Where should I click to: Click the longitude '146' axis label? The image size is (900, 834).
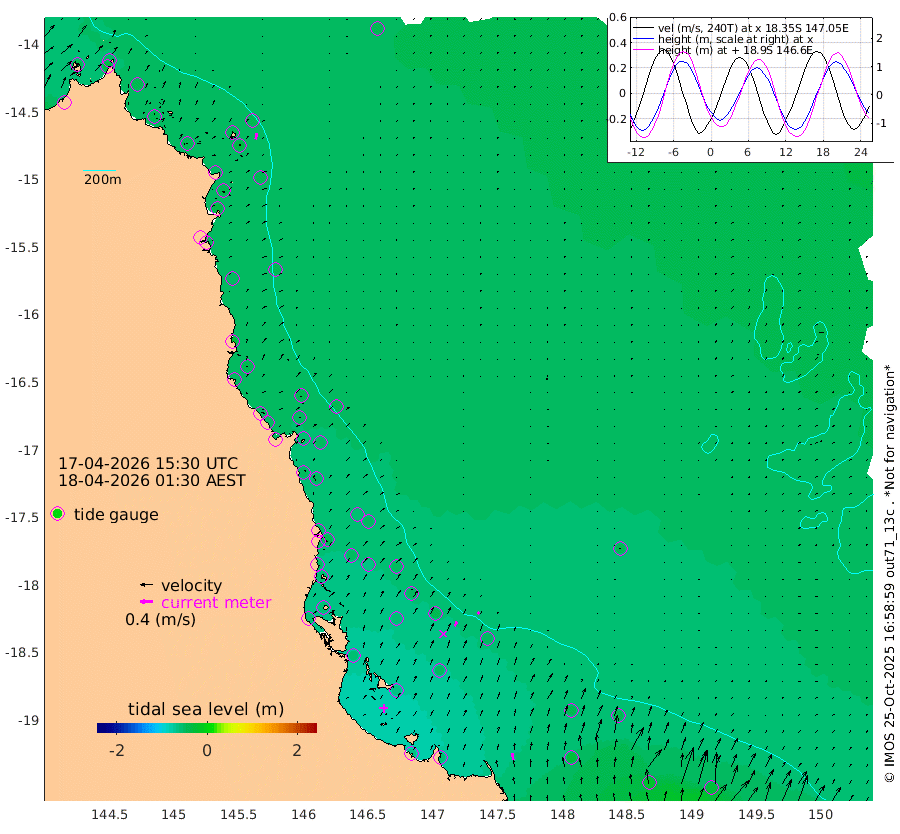(304, 814)
